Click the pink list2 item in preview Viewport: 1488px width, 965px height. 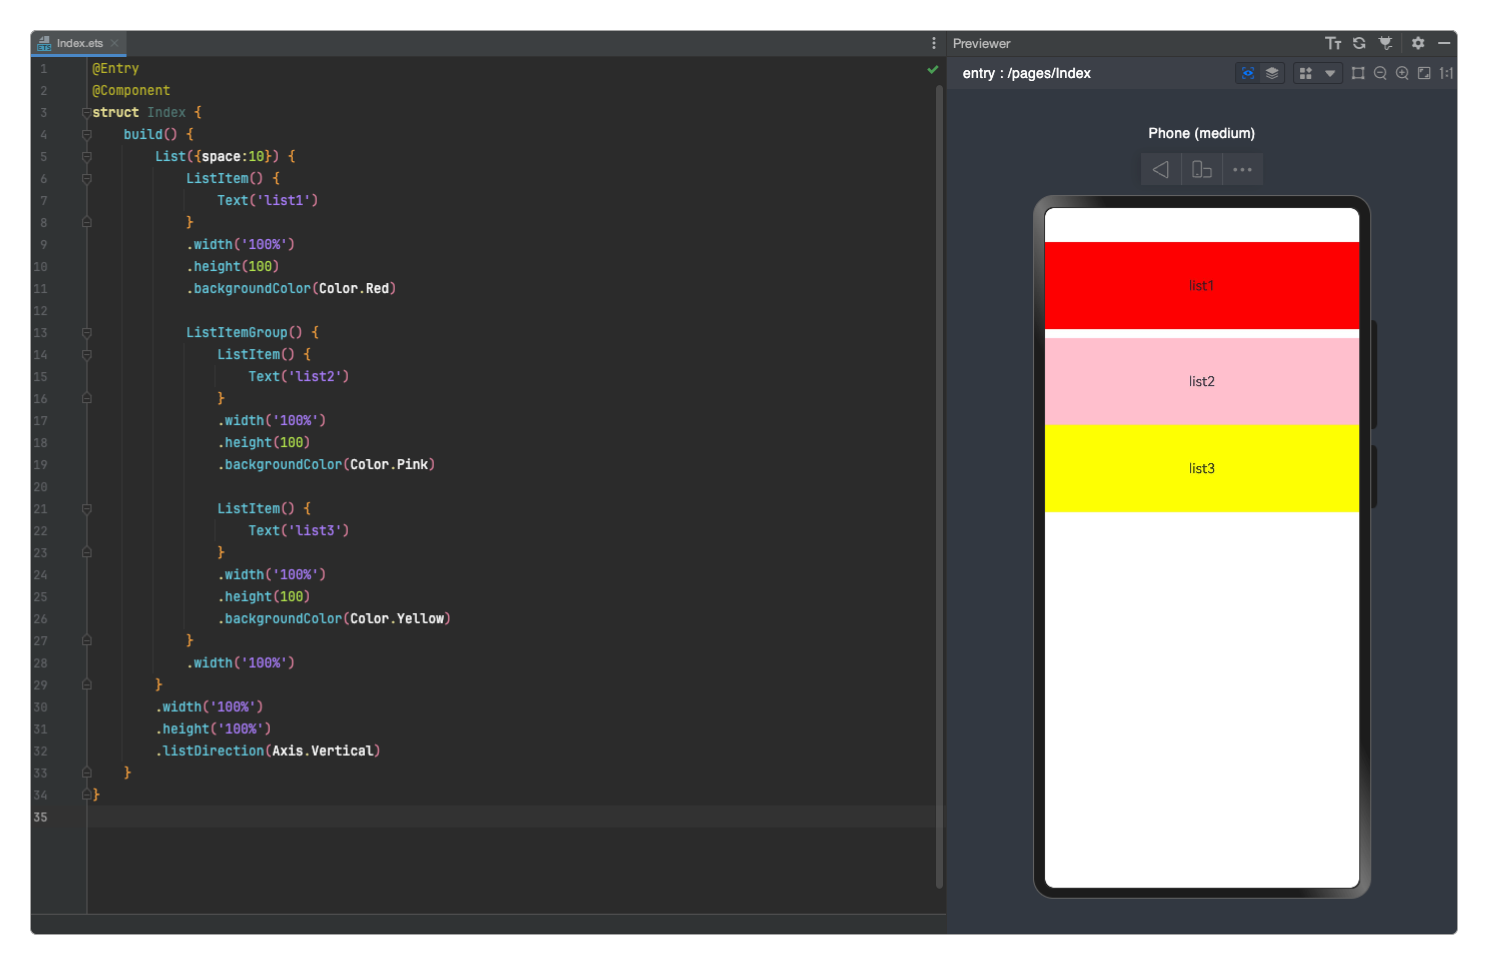coord(1201,381)
